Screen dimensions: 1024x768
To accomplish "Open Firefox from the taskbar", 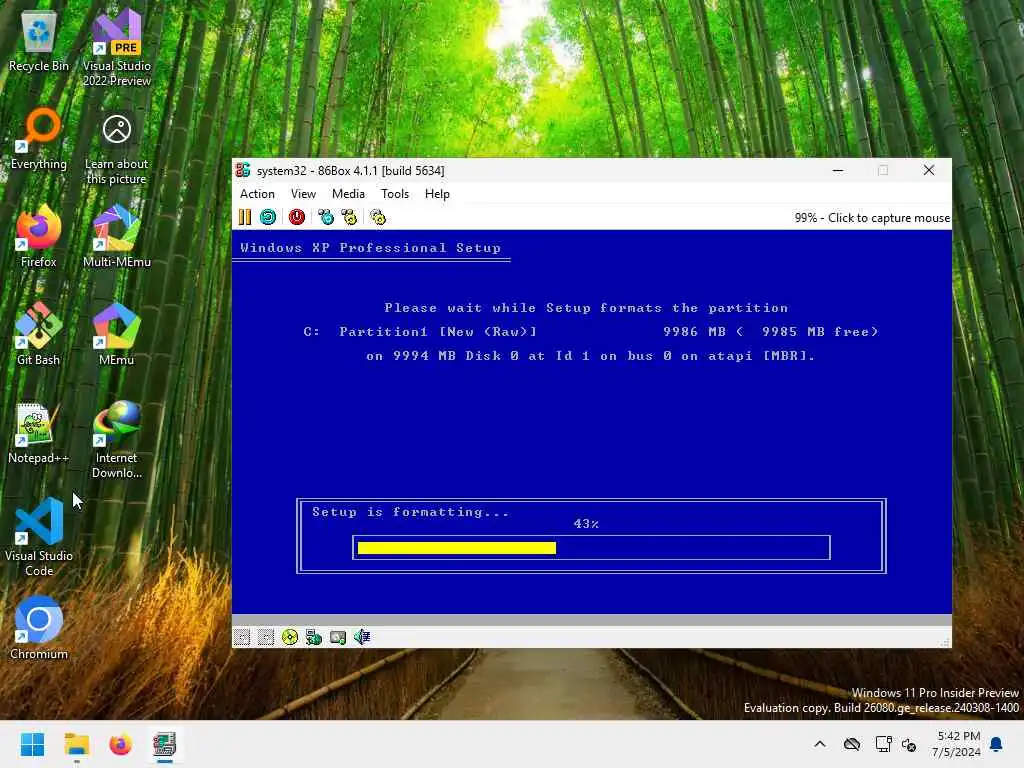I will click(120, 744).
